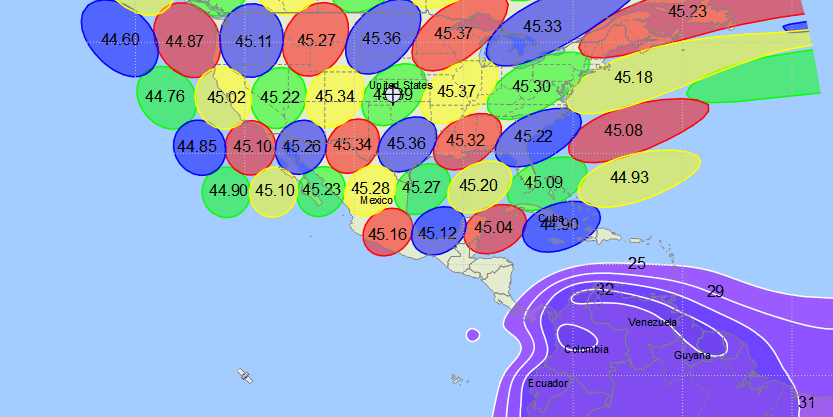Select the blue 45.11 beam
Screen dimensions: 833x417
[x=250, y=41]
